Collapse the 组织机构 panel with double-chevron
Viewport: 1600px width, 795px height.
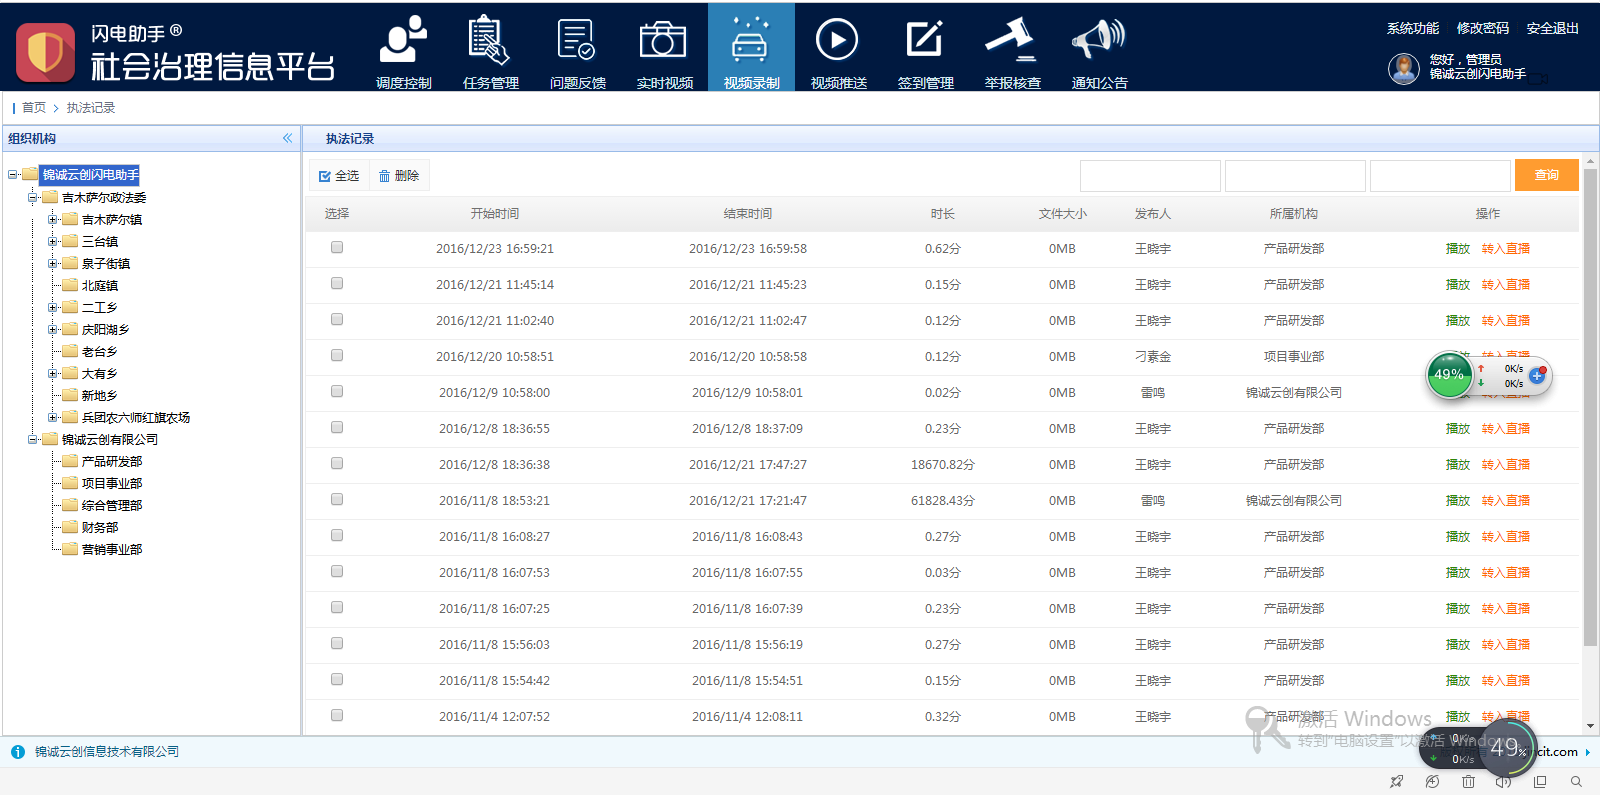pos(288,138)
